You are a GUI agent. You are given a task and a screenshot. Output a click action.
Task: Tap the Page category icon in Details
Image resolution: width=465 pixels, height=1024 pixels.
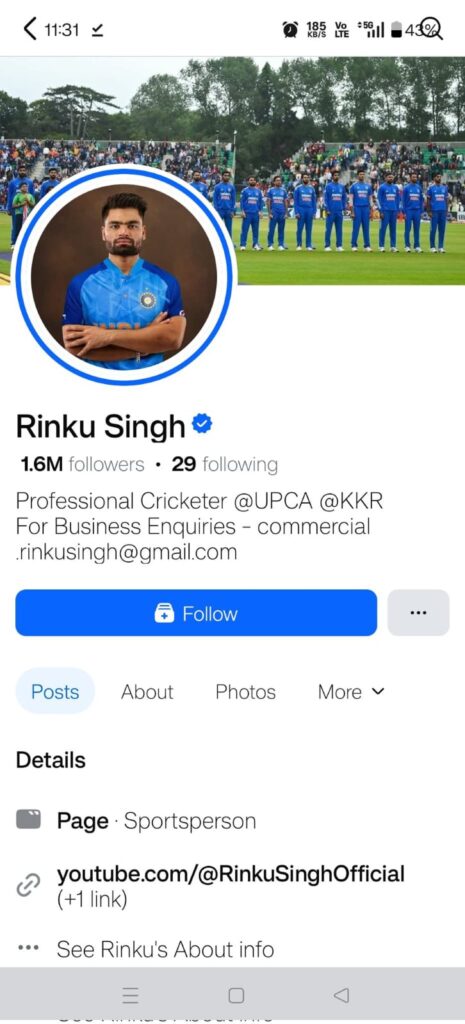click(x=28, y=819)
